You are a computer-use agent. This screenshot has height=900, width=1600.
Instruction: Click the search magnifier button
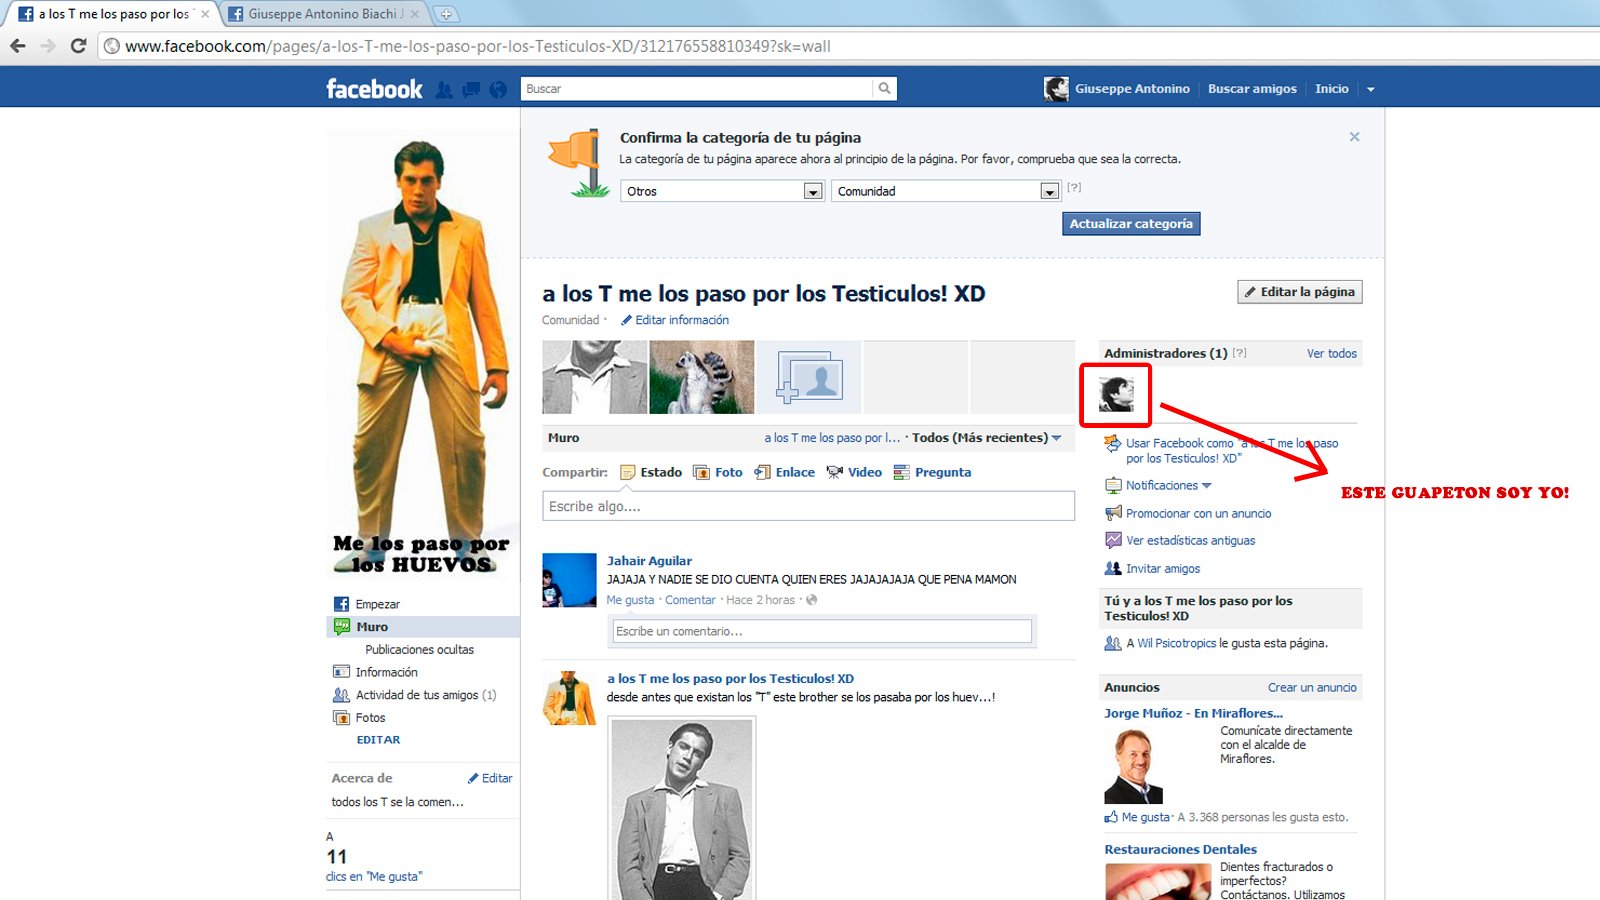point(884,89)
